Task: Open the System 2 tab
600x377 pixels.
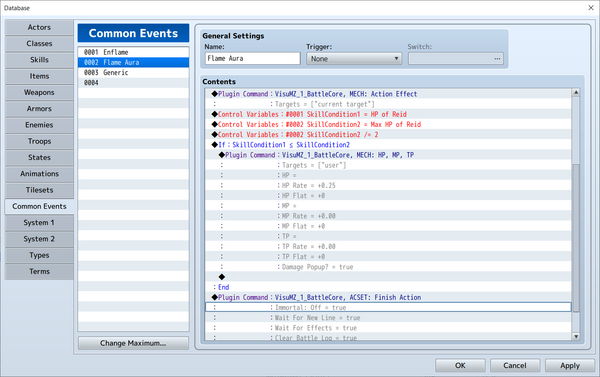Action: (39, 239)
